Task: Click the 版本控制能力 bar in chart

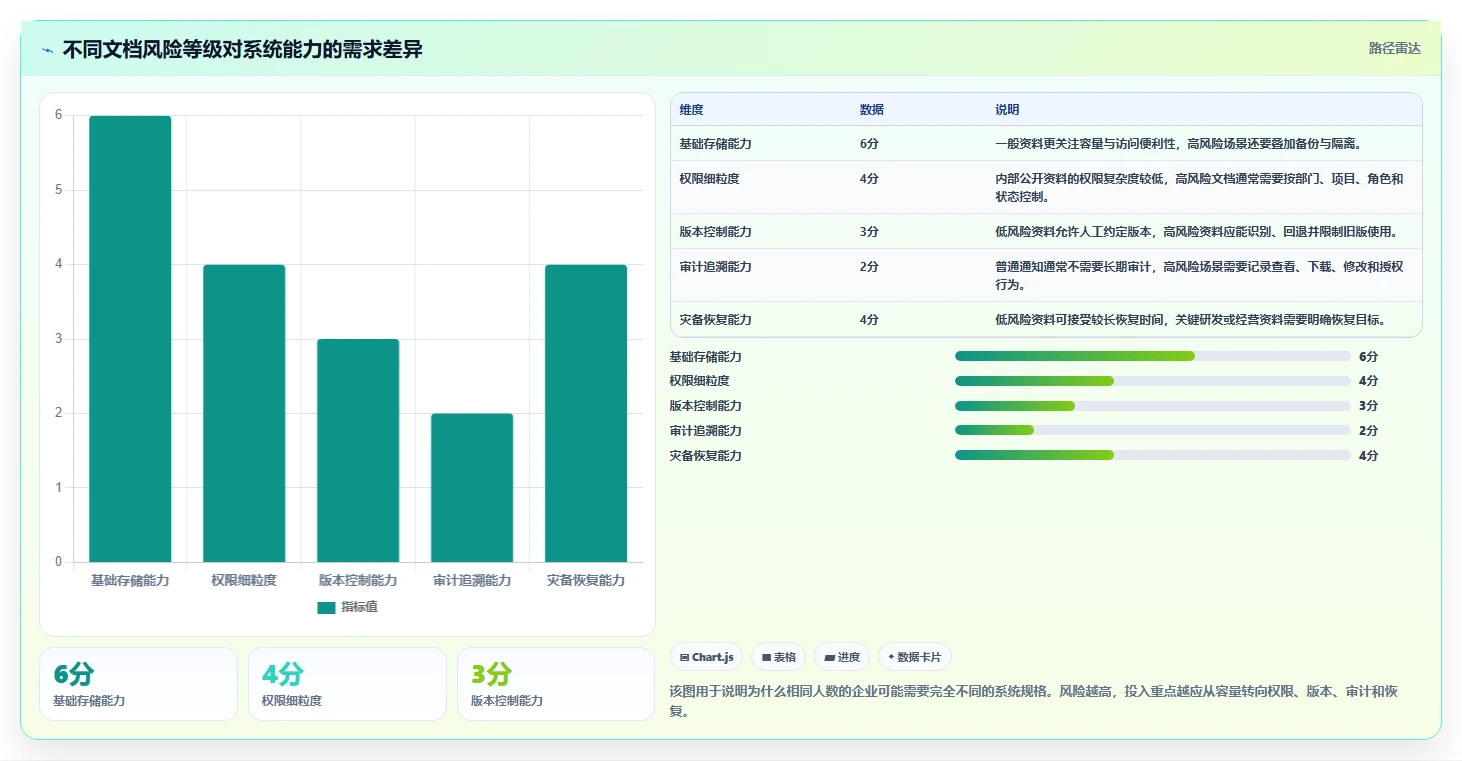Action: pos(358,450)
